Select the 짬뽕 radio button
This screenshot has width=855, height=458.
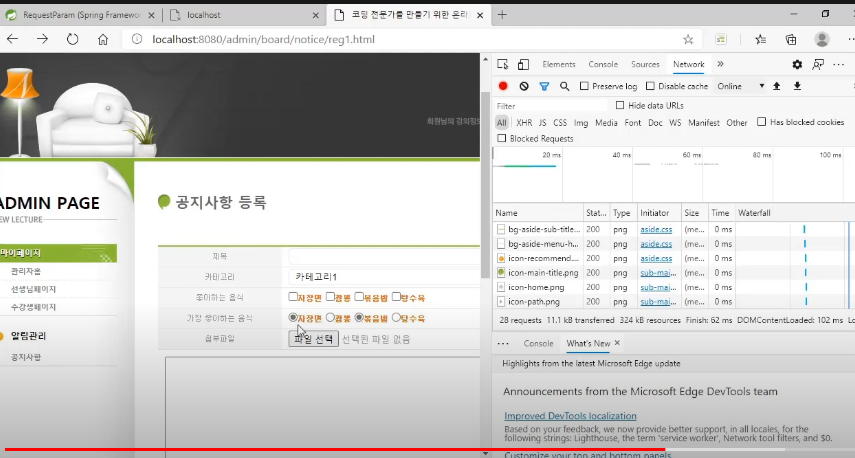tap(330, 317)
